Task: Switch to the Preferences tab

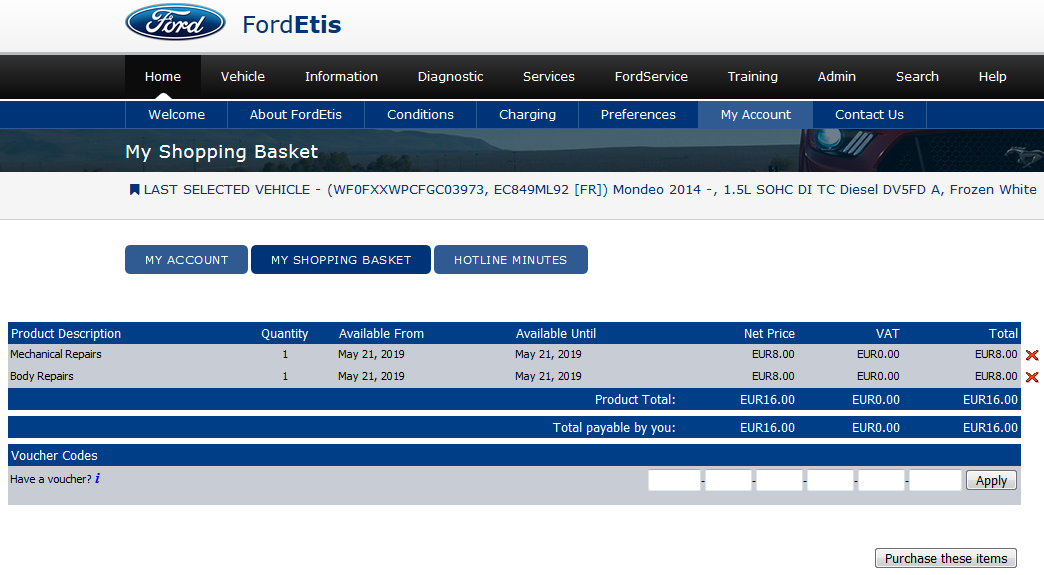Action: click(x=638, y=115)
